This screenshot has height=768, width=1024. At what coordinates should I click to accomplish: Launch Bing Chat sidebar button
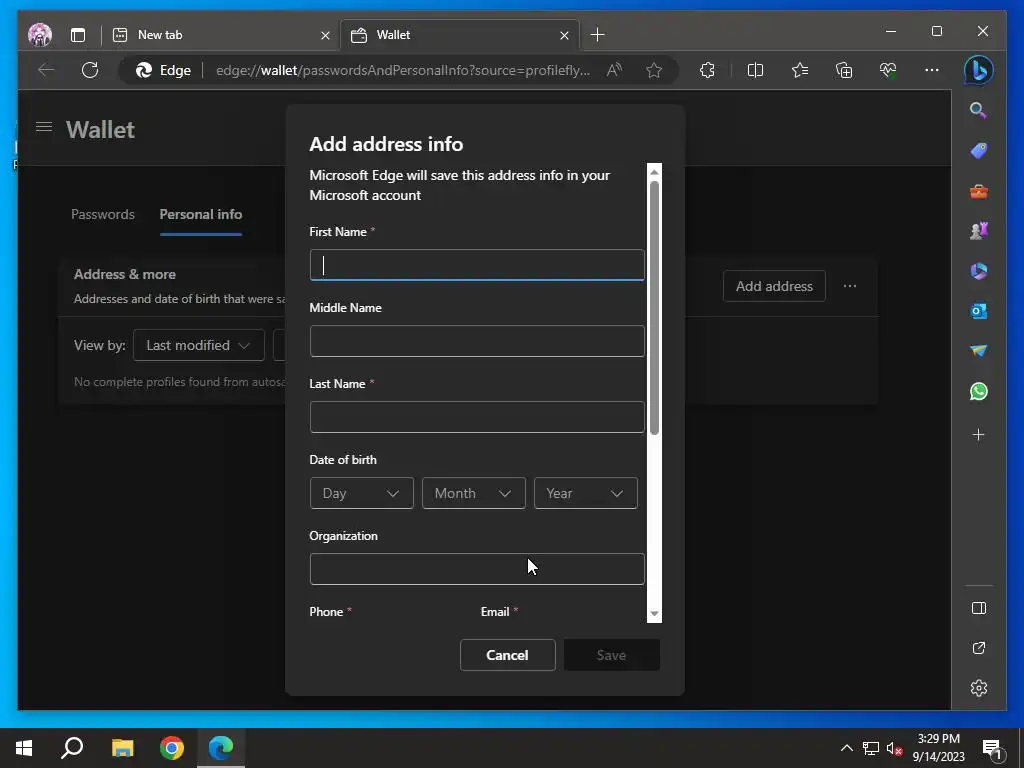(978, 70)
